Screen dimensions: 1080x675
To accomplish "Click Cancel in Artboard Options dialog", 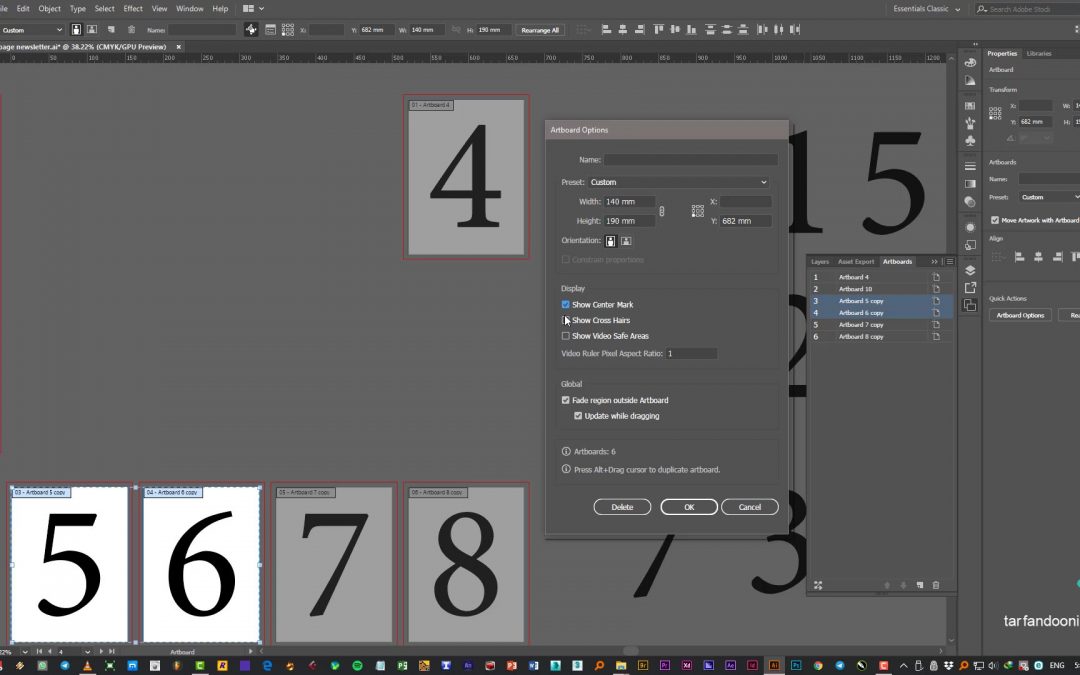I will point(749,507).
